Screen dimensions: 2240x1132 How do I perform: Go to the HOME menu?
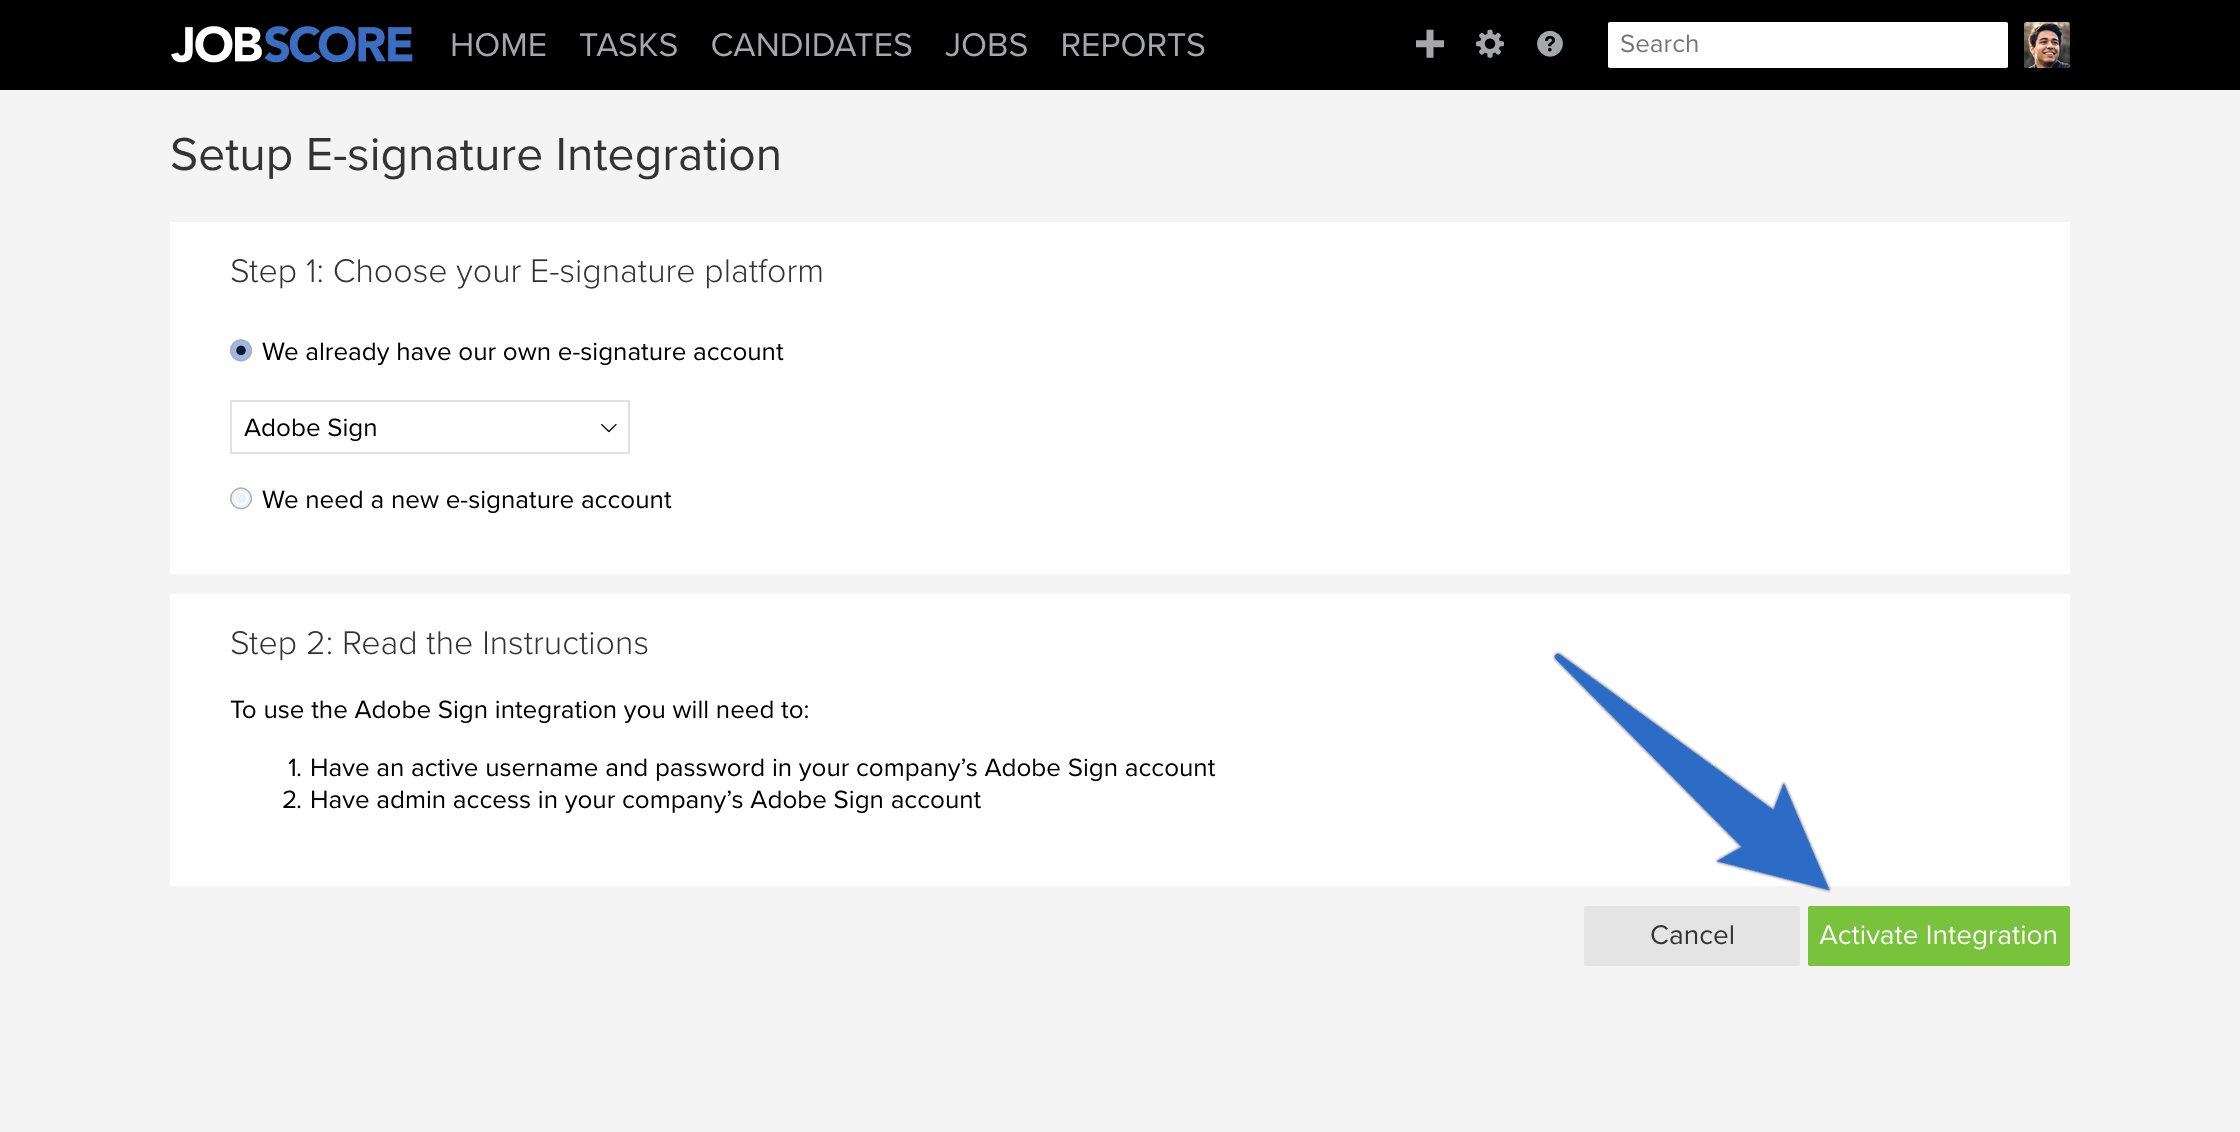tap(498, 45)
